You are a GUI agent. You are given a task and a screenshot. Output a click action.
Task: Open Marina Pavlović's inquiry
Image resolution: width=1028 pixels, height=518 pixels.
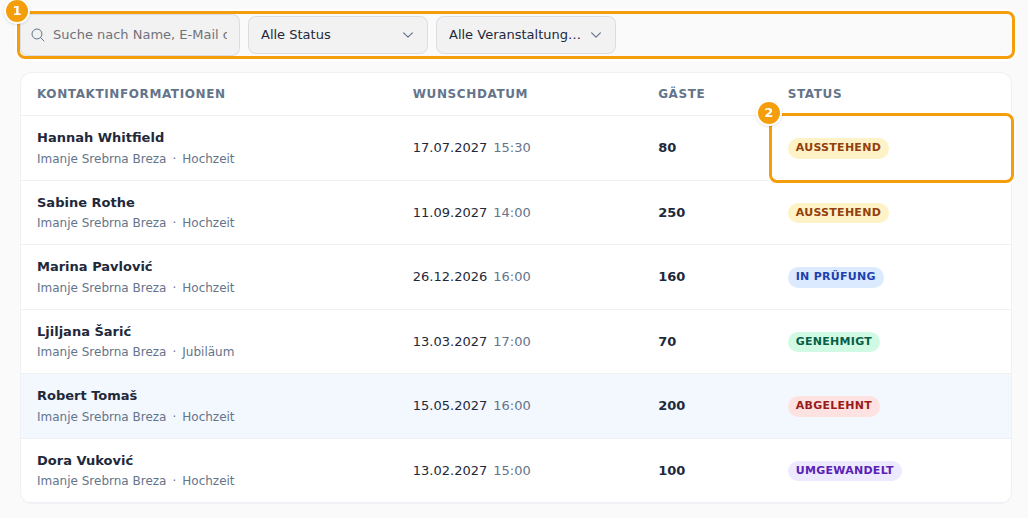[x=516, y=277]
